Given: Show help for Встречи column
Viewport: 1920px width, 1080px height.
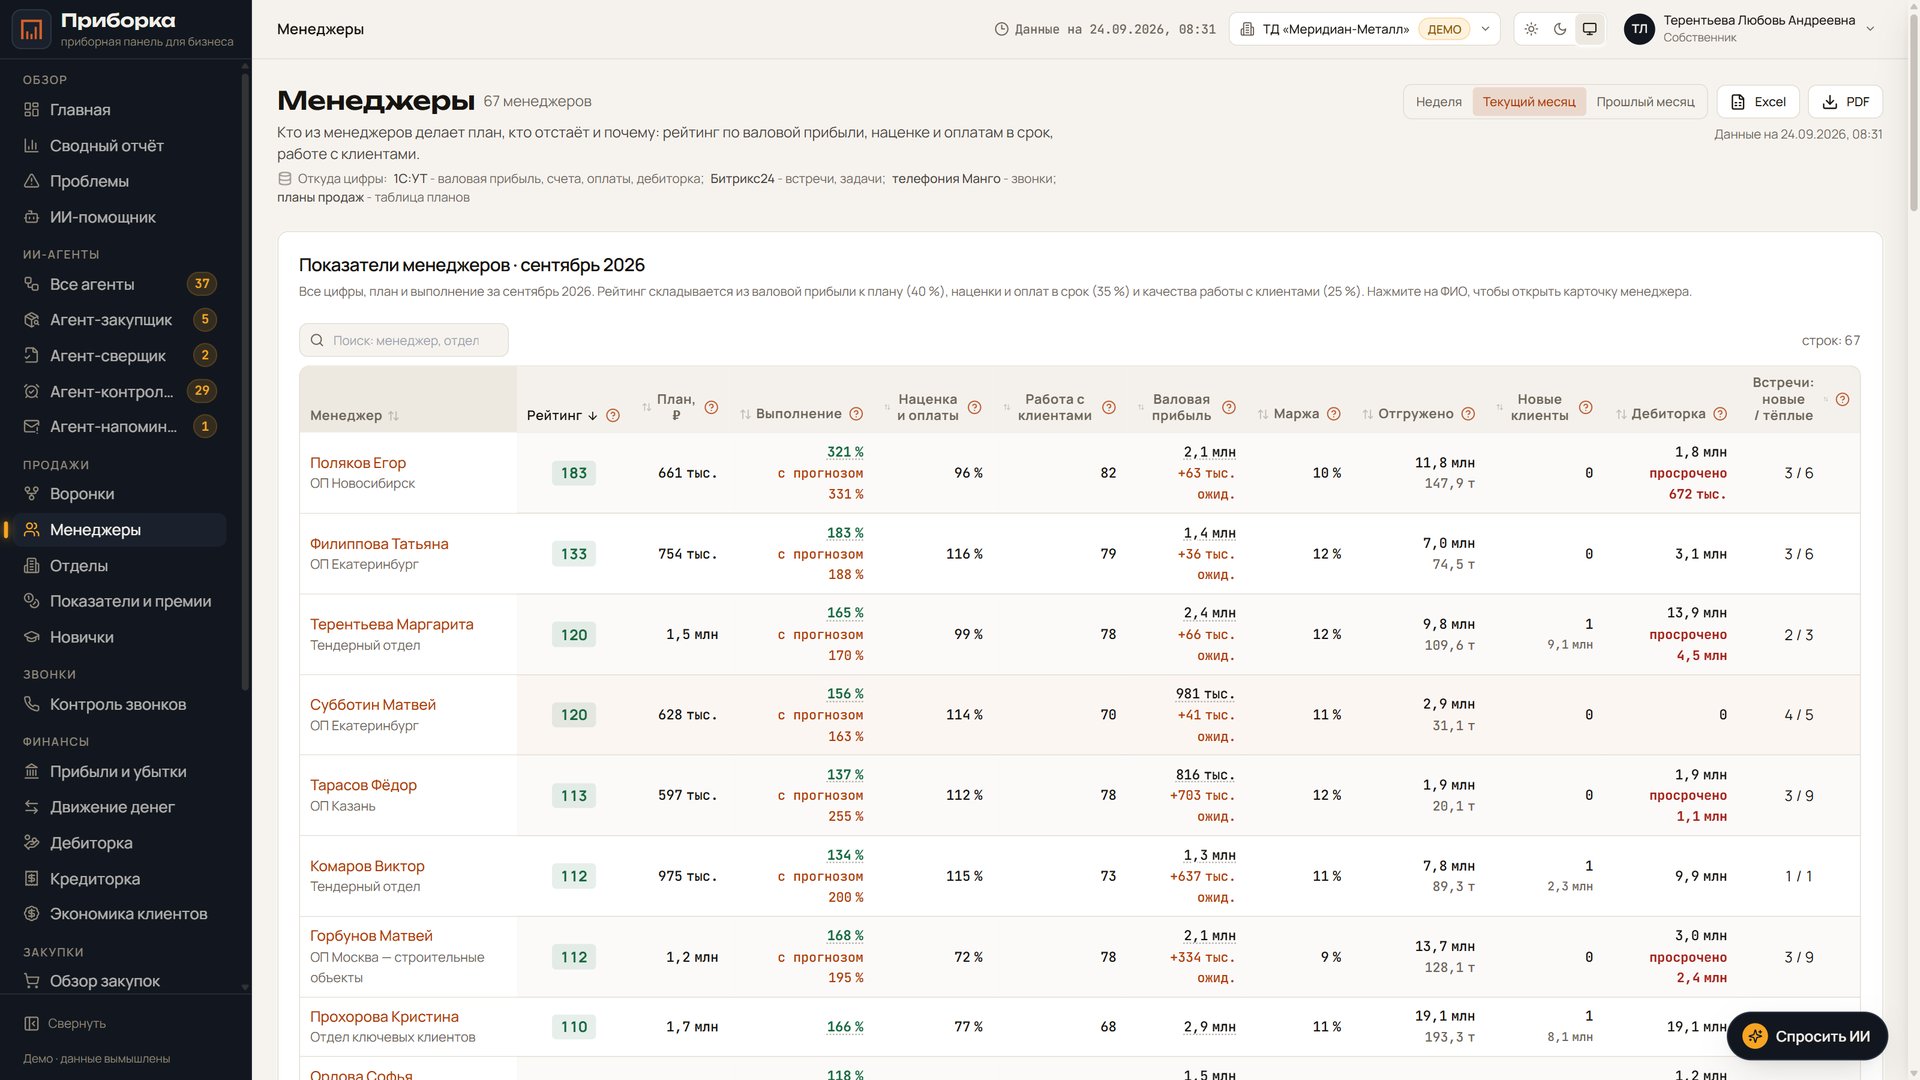Looking at the screenshot, I should point(1842,399).
